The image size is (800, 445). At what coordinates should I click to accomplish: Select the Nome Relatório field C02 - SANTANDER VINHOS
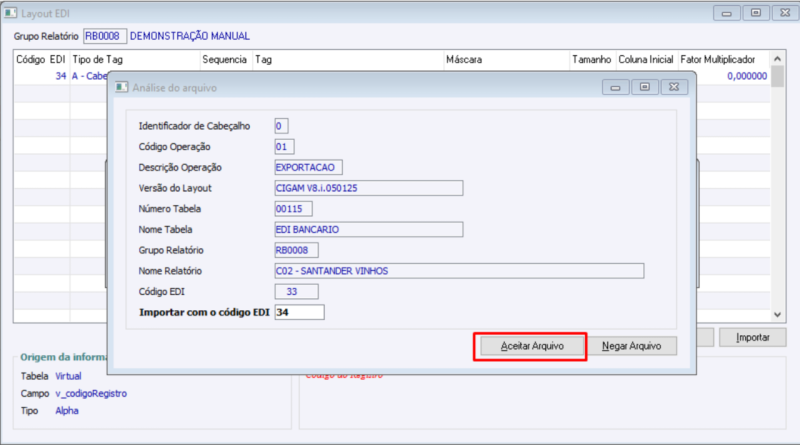[x=459, y=271]
